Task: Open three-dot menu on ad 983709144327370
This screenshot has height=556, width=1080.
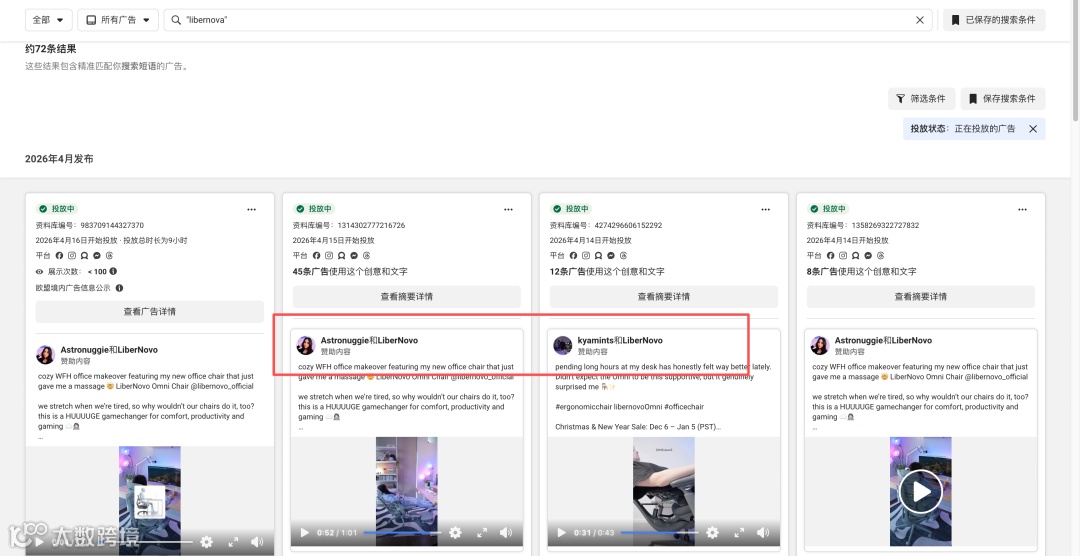Action: 251,209
